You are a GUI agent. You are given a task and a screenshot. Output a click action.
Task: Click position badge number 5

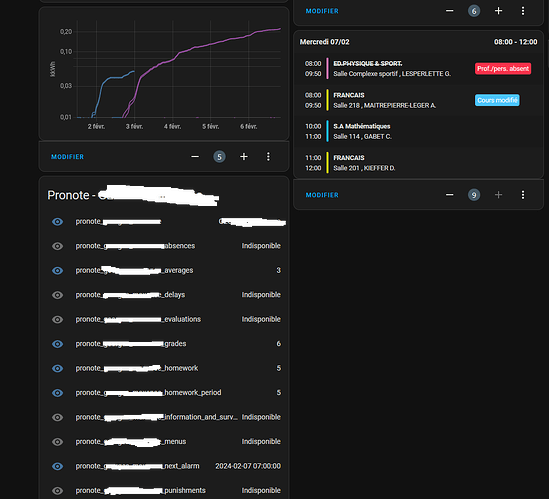[x=220, y=157]
